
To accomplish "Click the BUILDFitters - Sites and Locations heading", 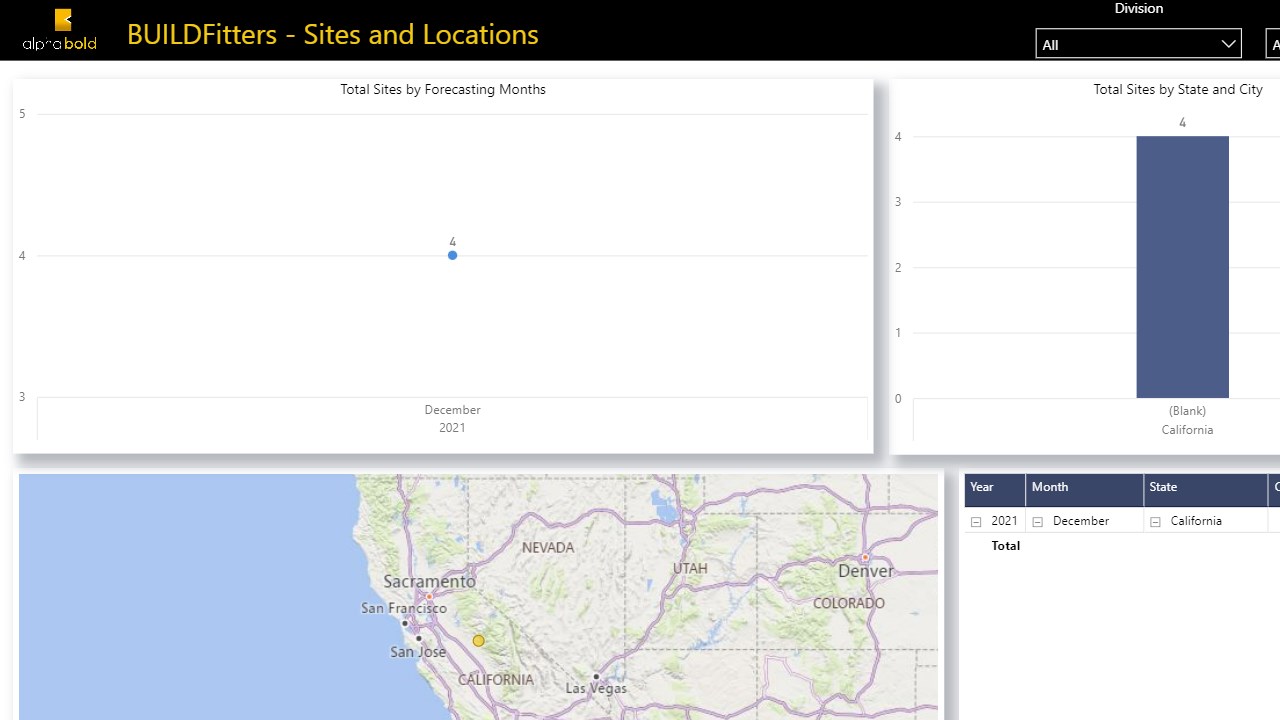I will tap(333, 34).
